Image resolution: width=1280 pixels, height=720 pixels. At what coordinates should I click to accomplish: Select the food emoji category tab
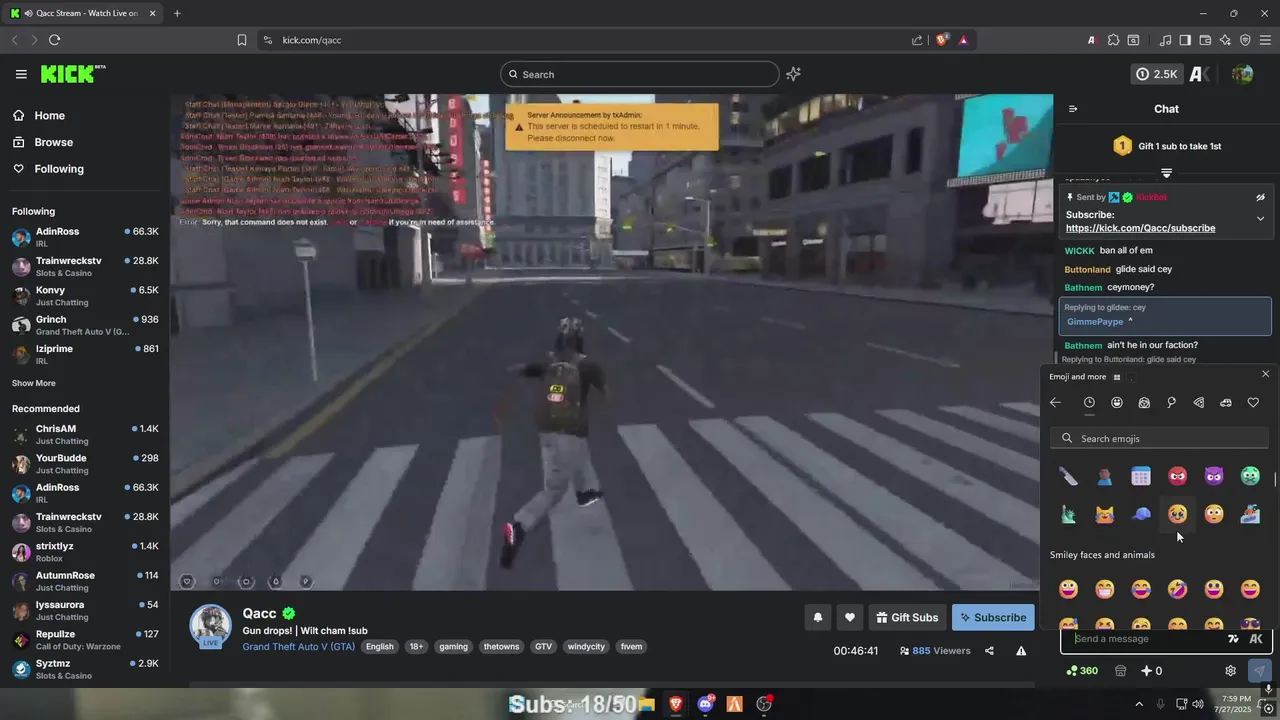coord(1199,402)
